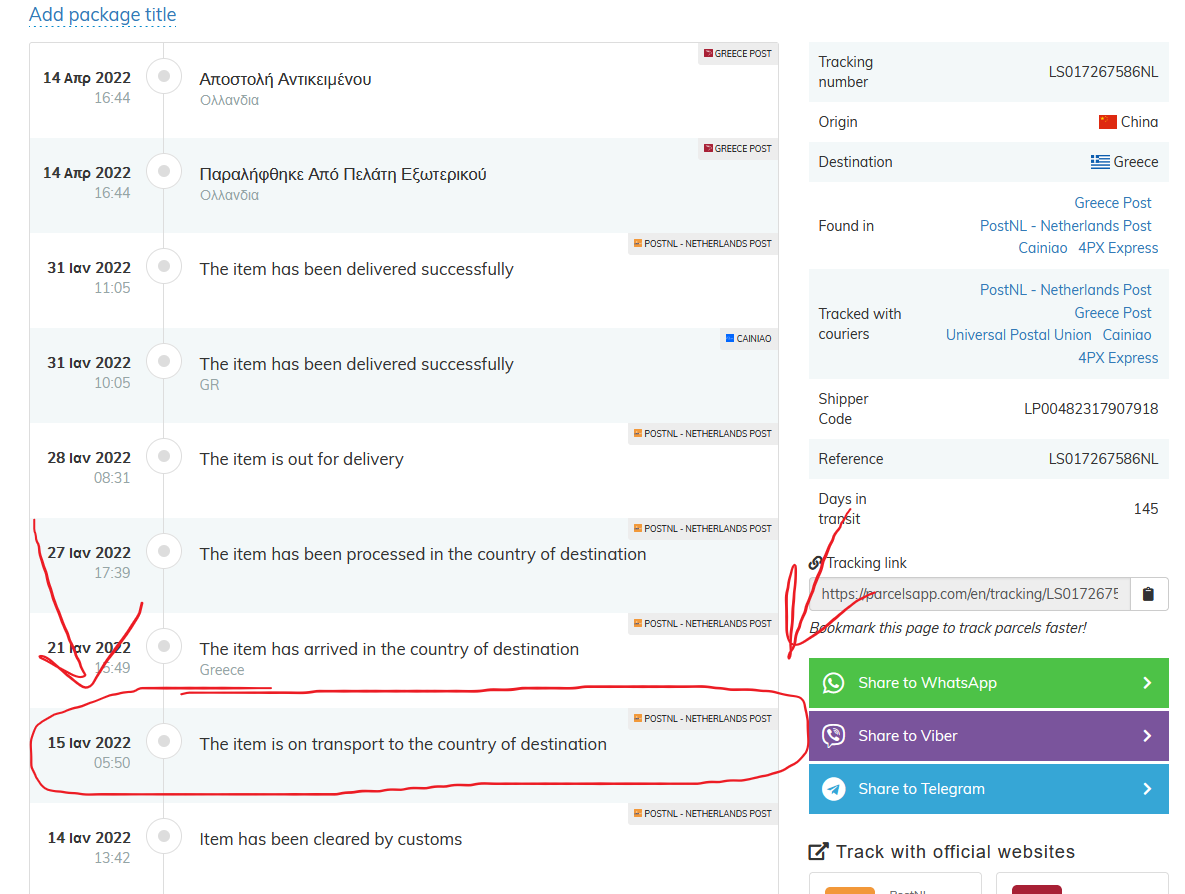Click timeline marker for Αποστολή Αντικειμένου
Image resolution: width=1185 pixels, height=894 pixels.
click(x=164, y=76)
